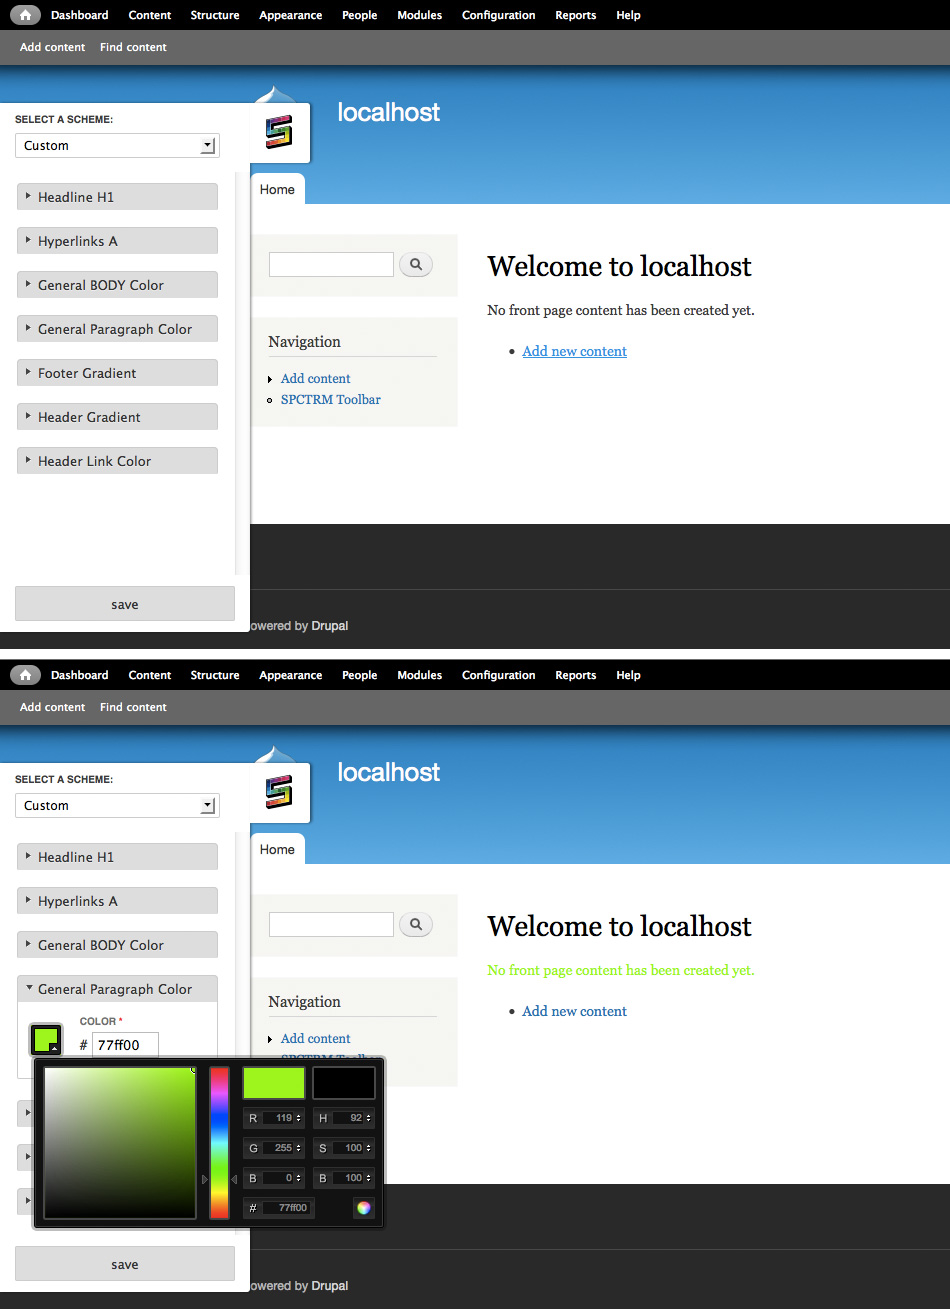This screenshot has height=1310, width=950.
Task: Click the bright green new-color preview box
Action: 274,1083
